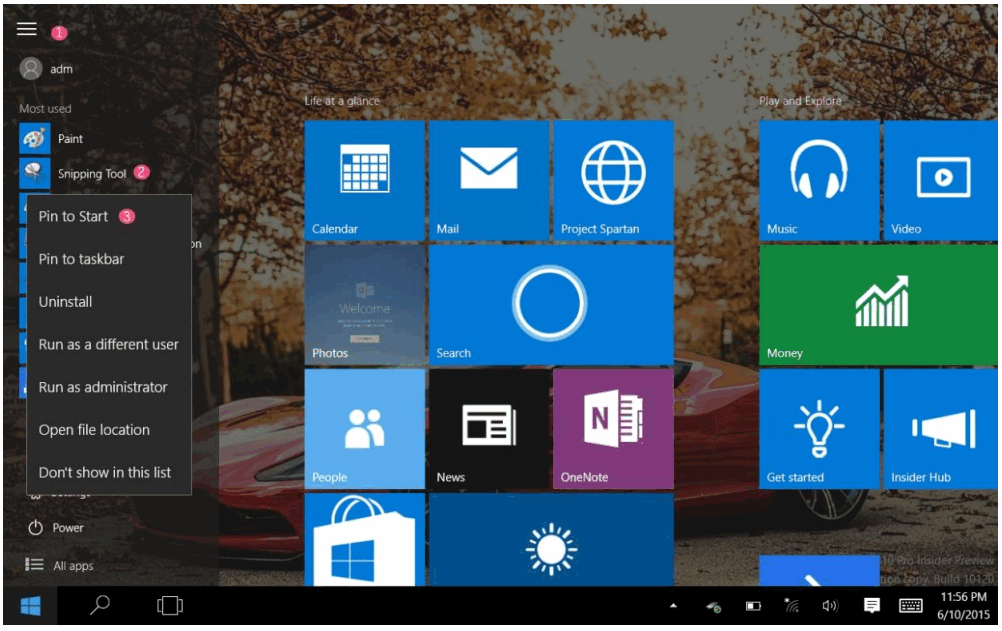The height and width of the screenshot is (631, 1002).
Task: Click the Cortana Search tile
Action: (x=550, y=304)
